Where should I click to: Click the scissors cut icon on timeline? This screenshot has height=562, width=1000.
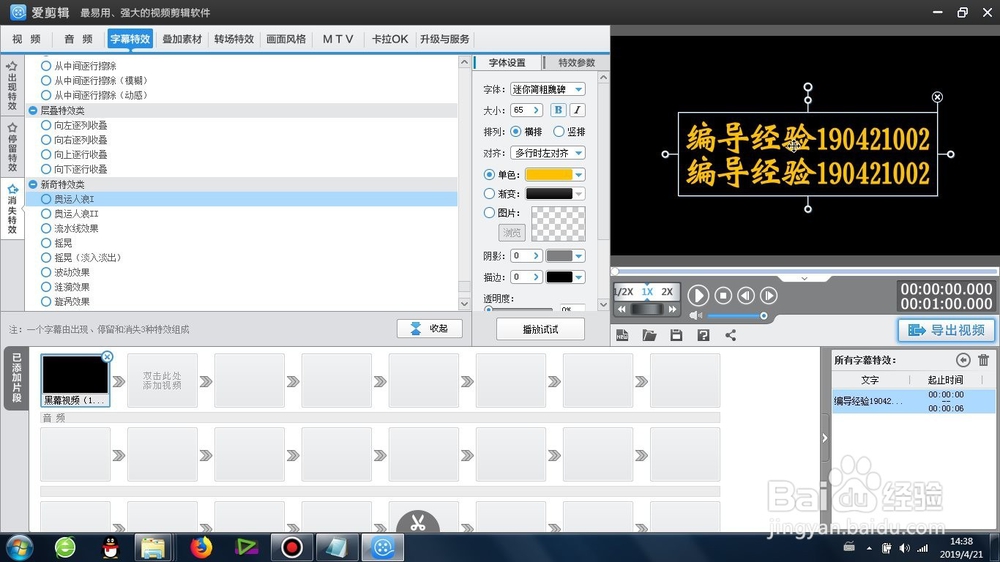tap(418, 522)
